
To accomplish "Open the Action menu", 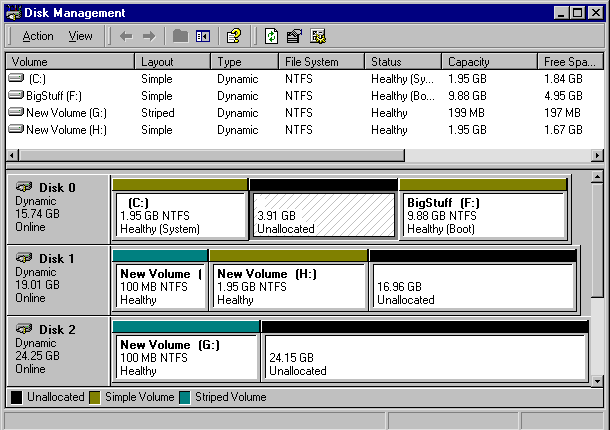I will (38, 36).
